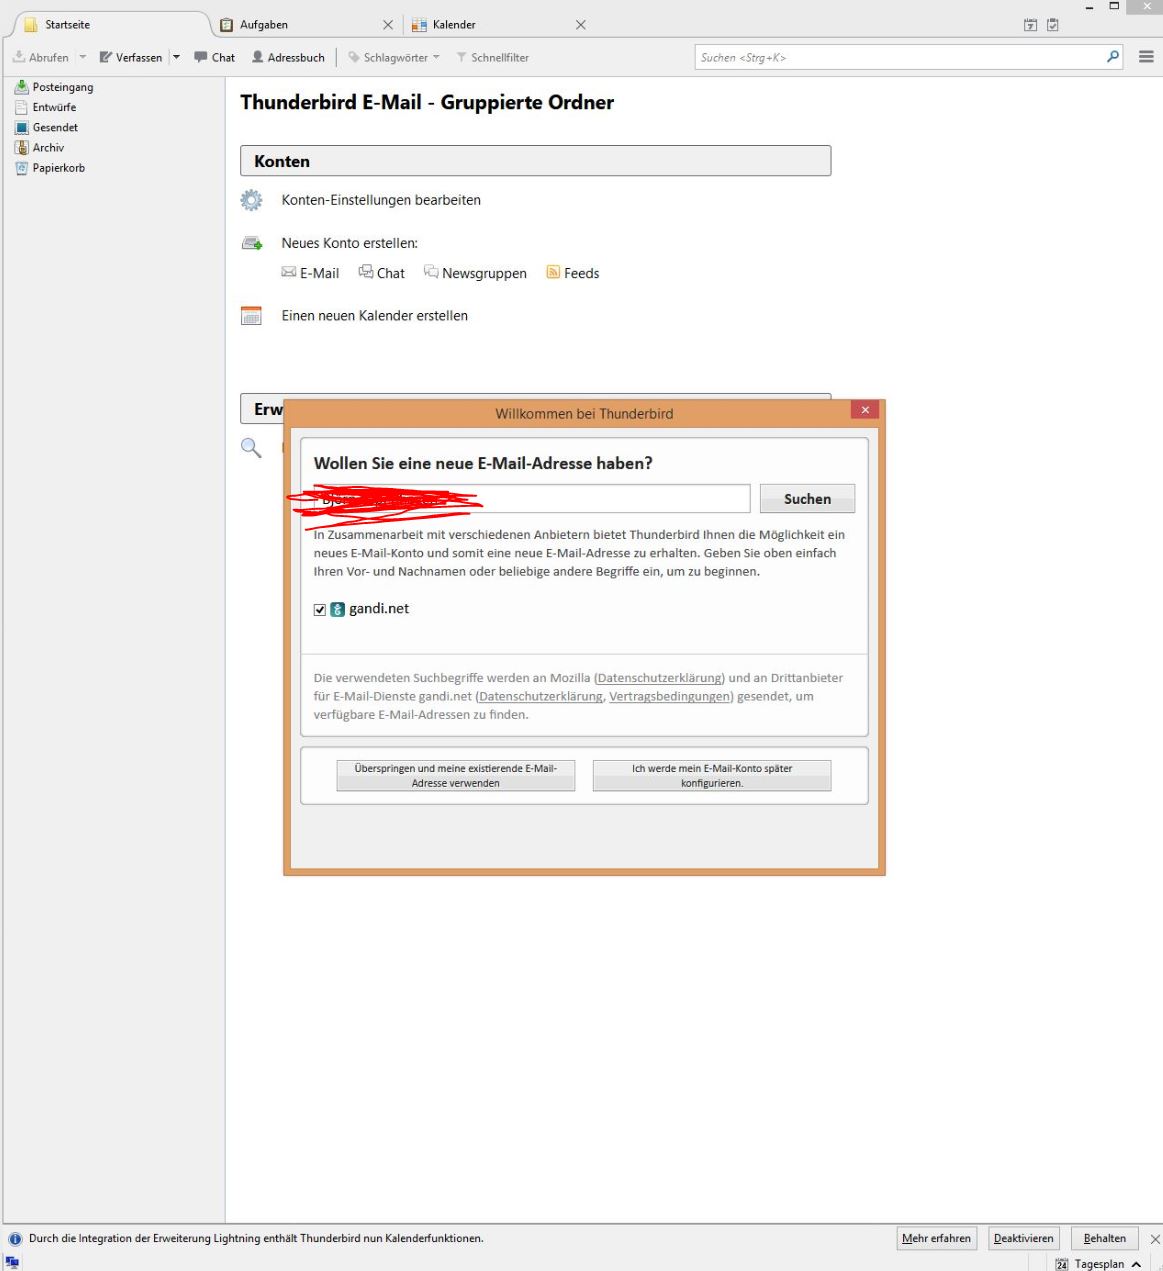
Task: Click Mehr erfahren in notification bar
Action: coord(936,1238)
